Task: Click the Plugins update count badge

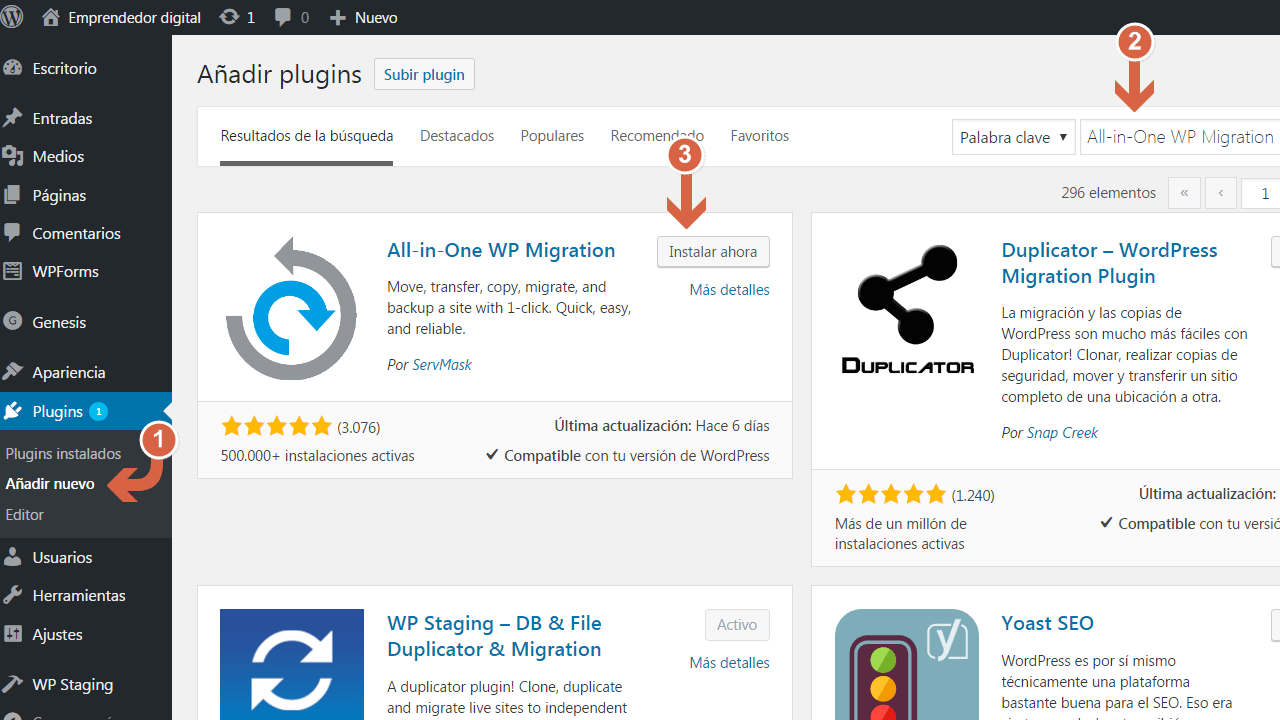Action: (x=98, y=411)
